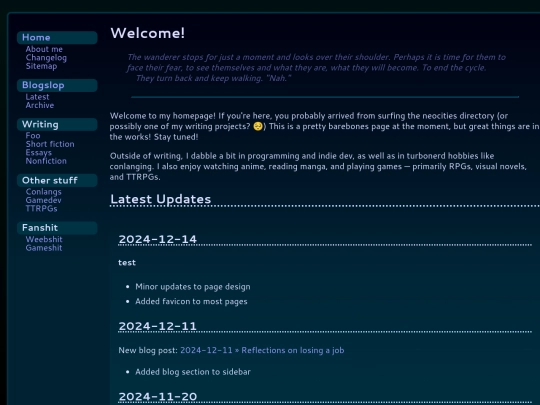Click the 2024-12-14 update heading
The image size is (540, 405).
pyautogui.click(x=157, y=239)
